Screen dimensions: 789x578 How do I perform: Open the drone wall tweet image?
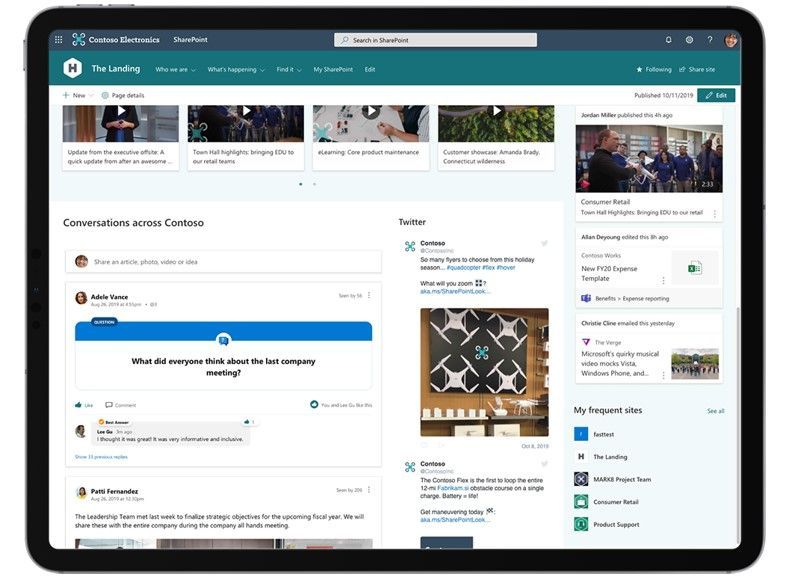(485, 372)
